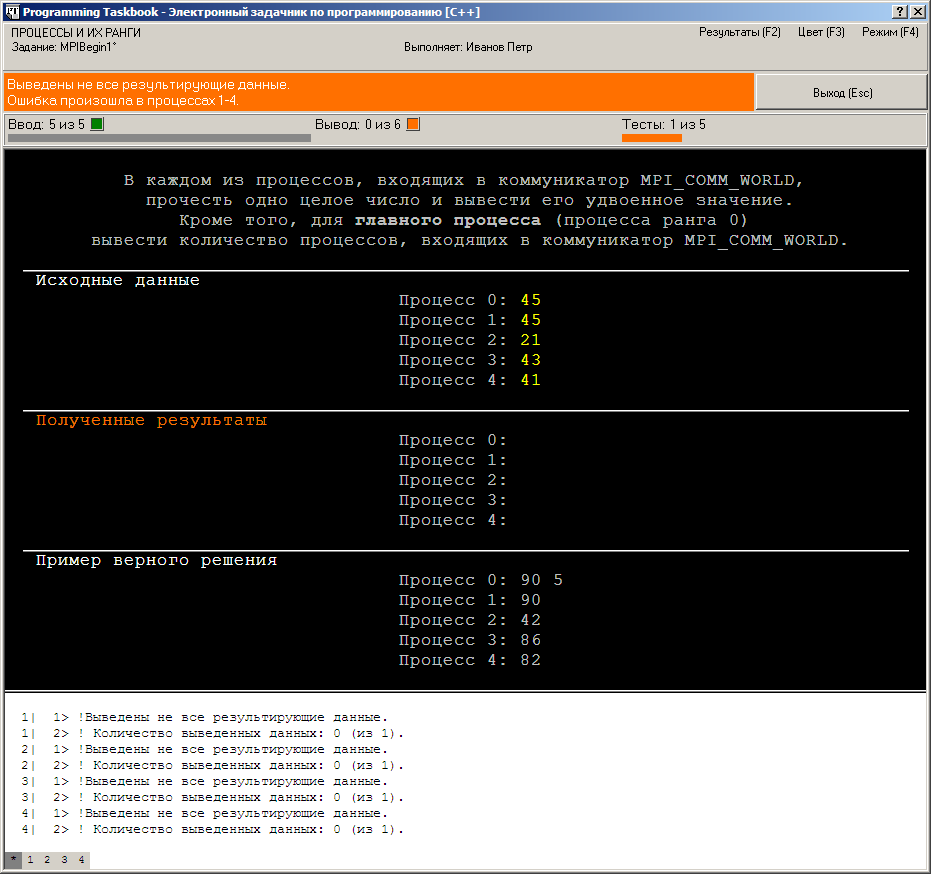Click the Выход (Esc) exit button
The image size is (931, 874).
841,92
